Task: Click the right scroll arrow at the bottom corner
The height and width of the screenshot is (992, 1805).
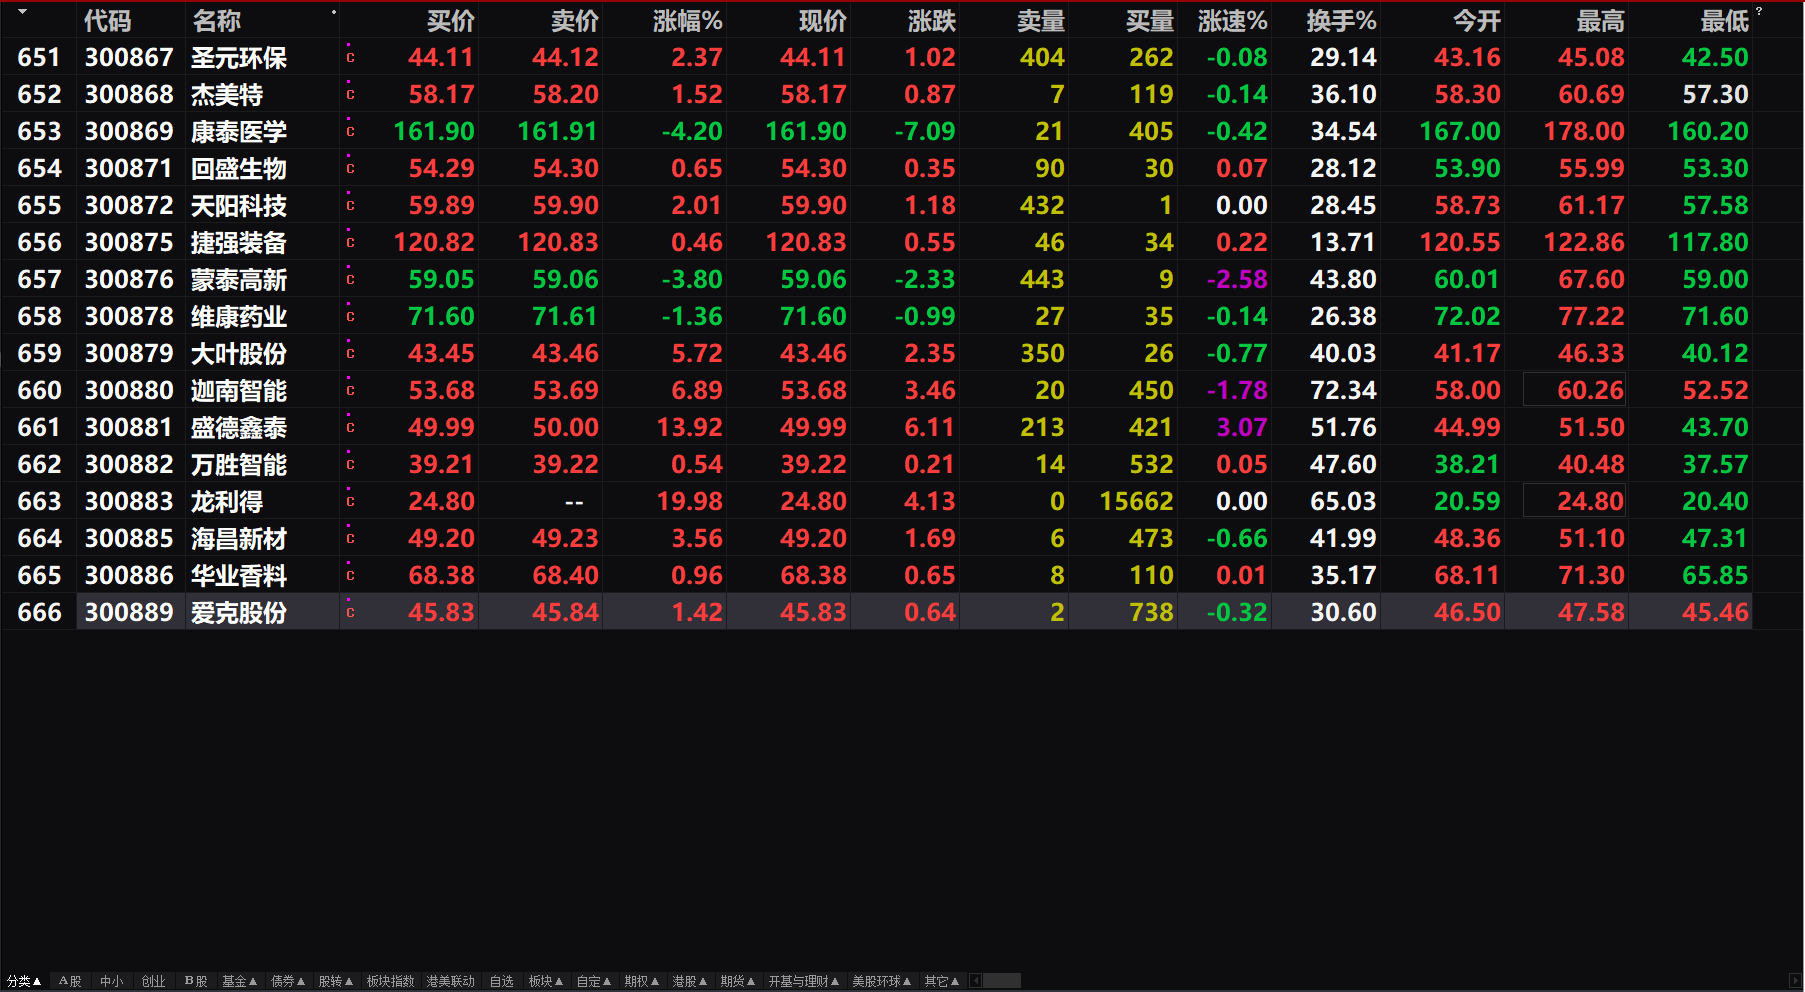Action: click(x=1795, y=981)
